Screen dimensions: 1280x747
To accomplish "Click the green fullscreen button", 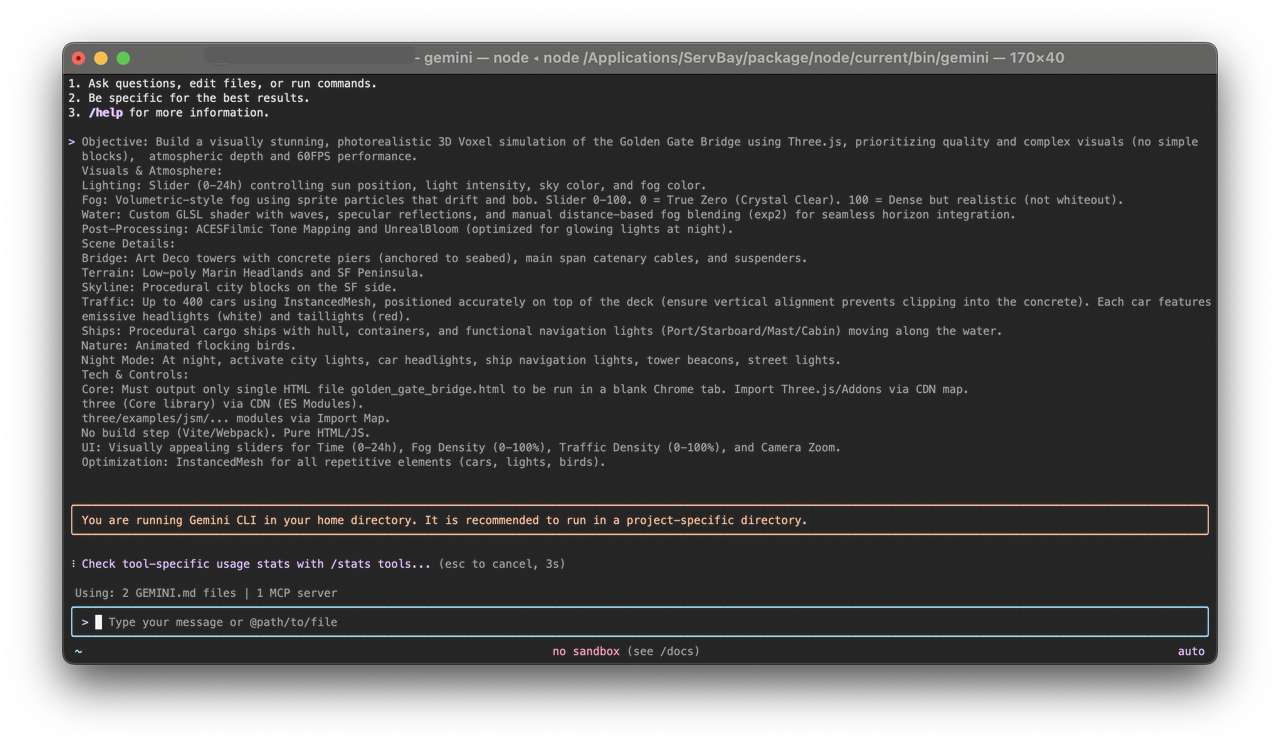I will coord(122,58).
